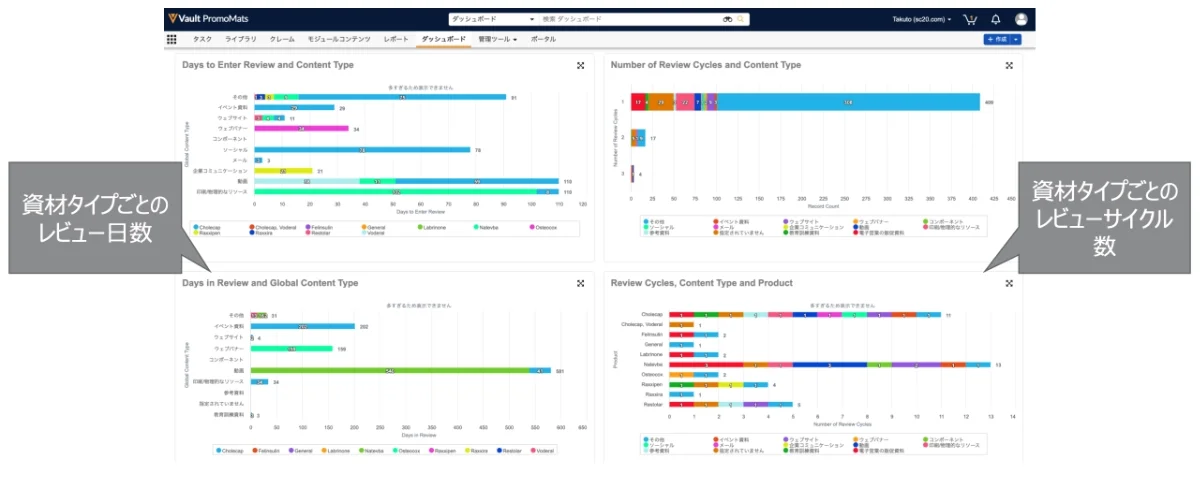
Task: Expand the 管理ツール menu
Action: [497, 39]
